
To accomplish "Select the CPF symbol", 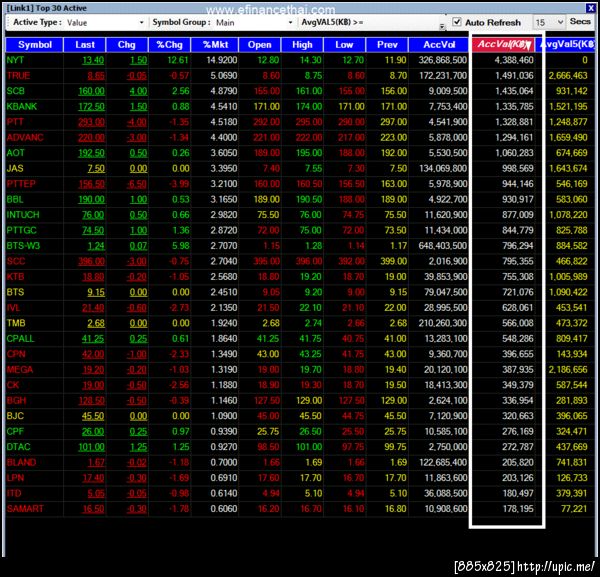I will coord(15,432).
